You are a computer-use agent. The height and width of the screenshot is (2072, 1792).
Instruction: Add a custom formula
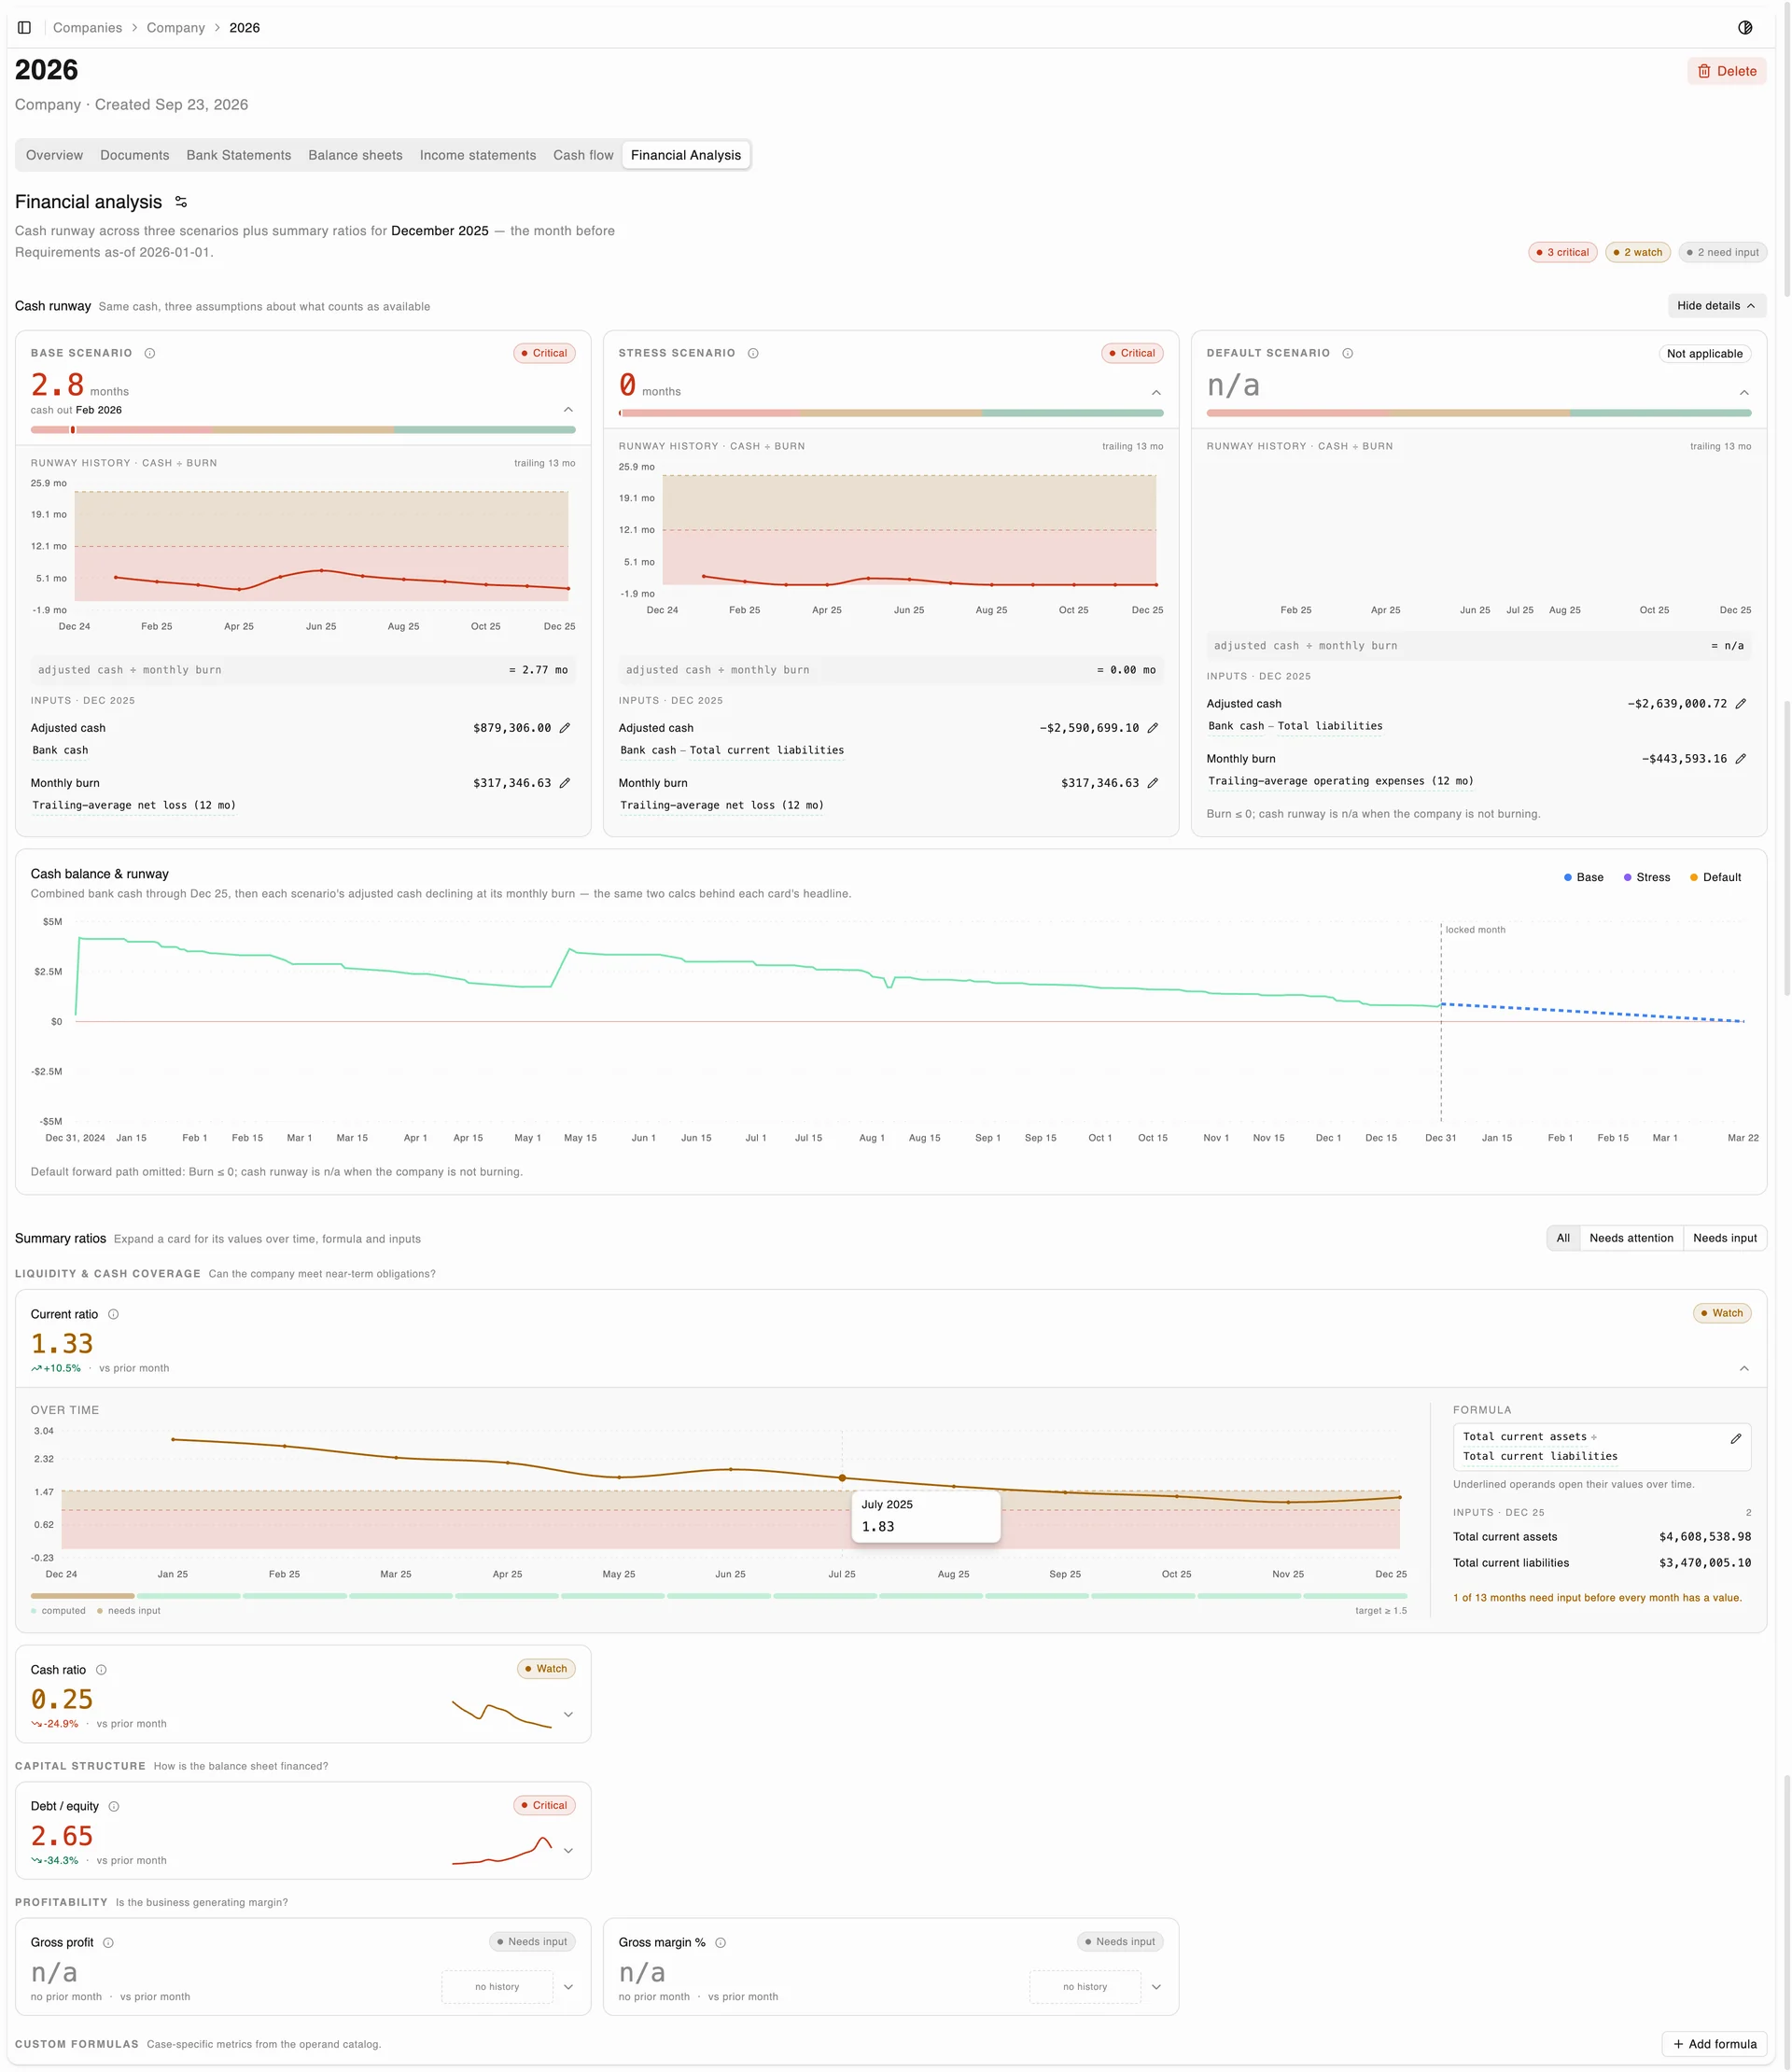coord(1714,2044)
